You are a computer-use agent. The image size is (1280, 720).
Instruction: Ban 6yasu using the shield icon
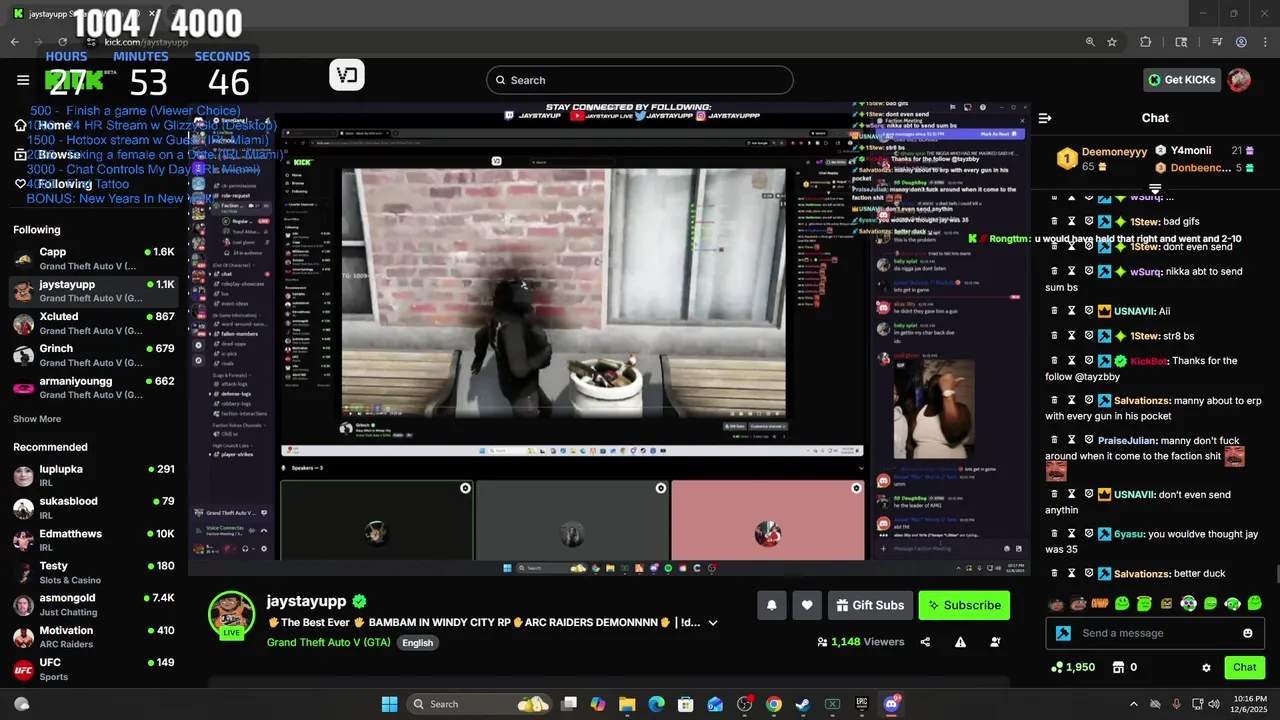coord(1089,533)
